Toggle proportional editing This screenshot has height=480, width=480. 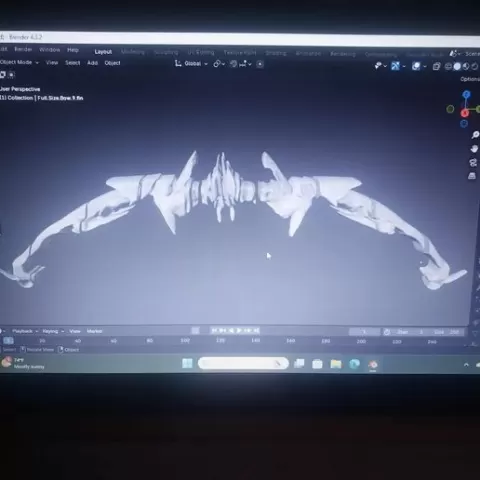pyautogui.click(x=260, y=64)
